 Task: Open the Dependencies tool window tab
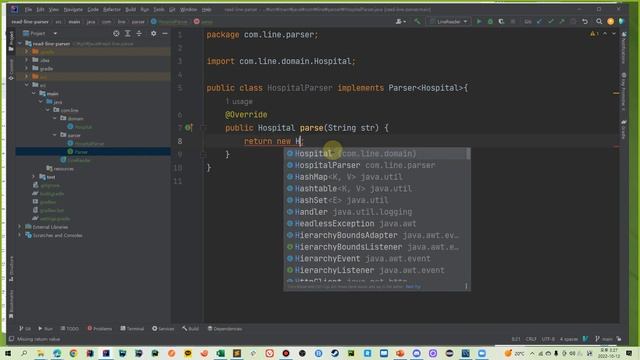coord(224,329)
